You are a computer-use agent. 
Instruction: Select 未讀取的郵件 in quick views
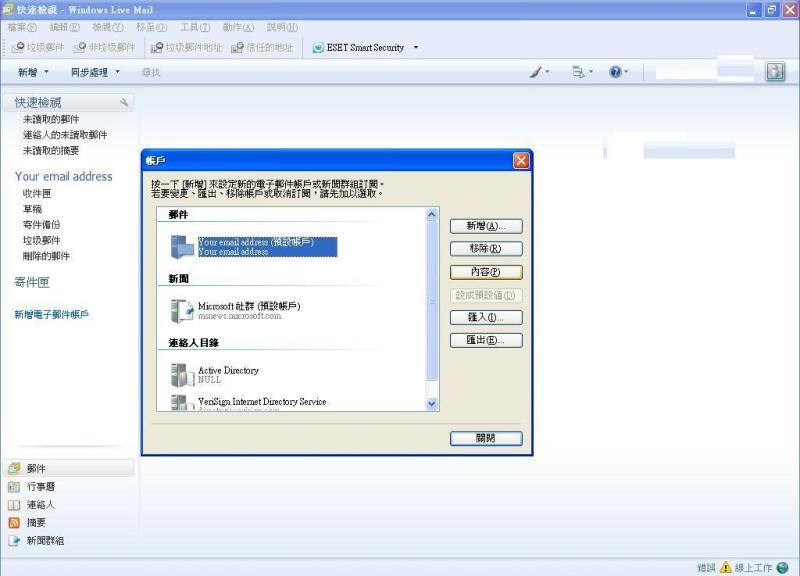51,119
